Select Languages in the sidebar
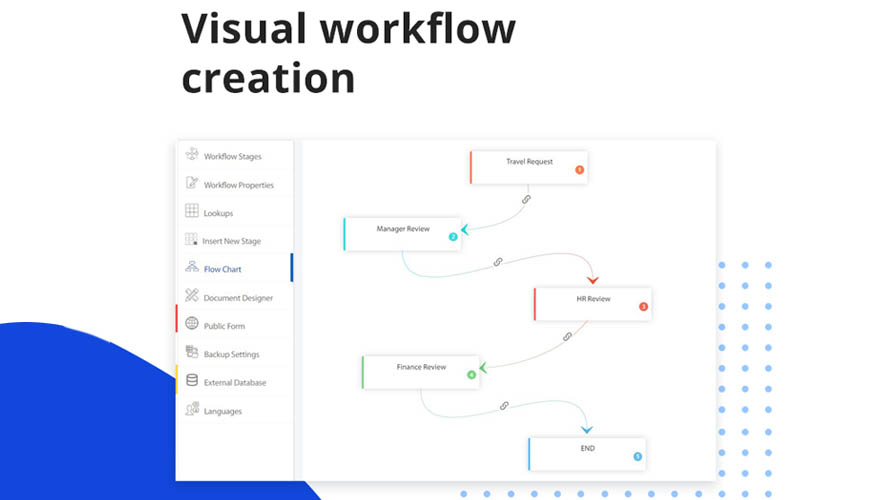Screen dimensions: 890x500 point(234,410)
